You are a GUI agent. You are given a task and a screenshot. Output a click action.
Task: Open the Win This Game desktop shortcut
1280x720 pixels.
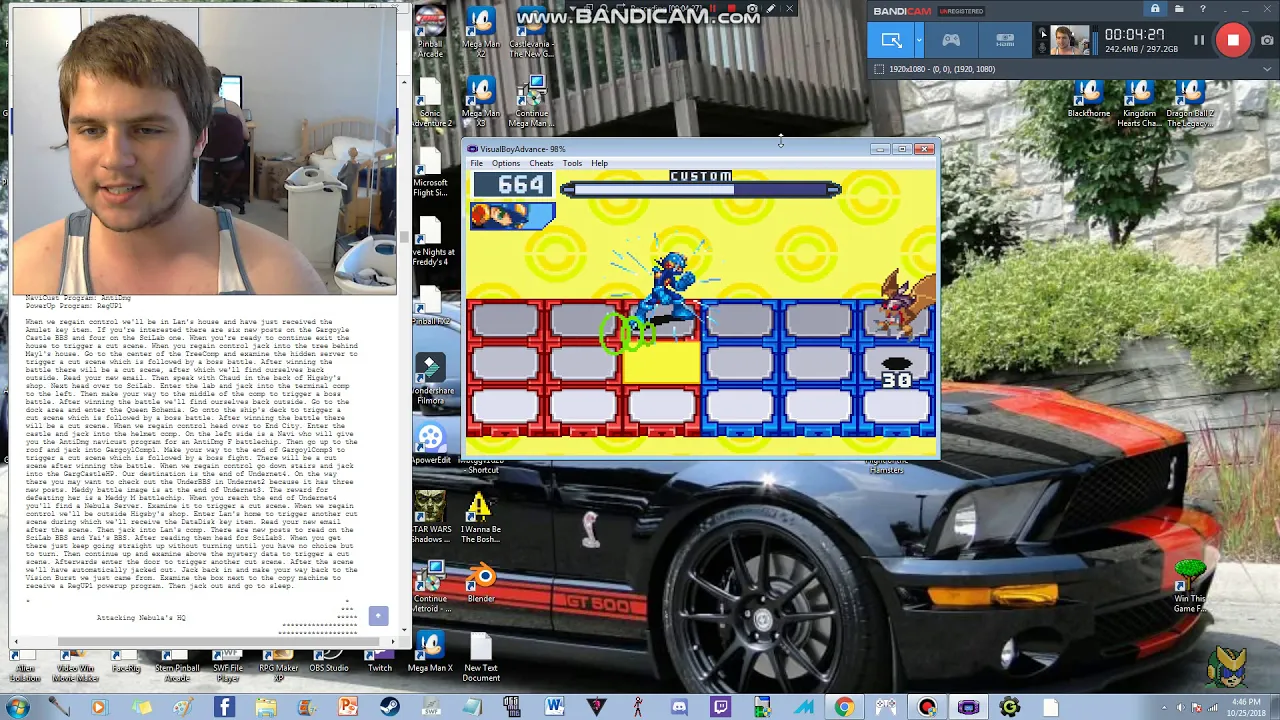point(1190,588)
